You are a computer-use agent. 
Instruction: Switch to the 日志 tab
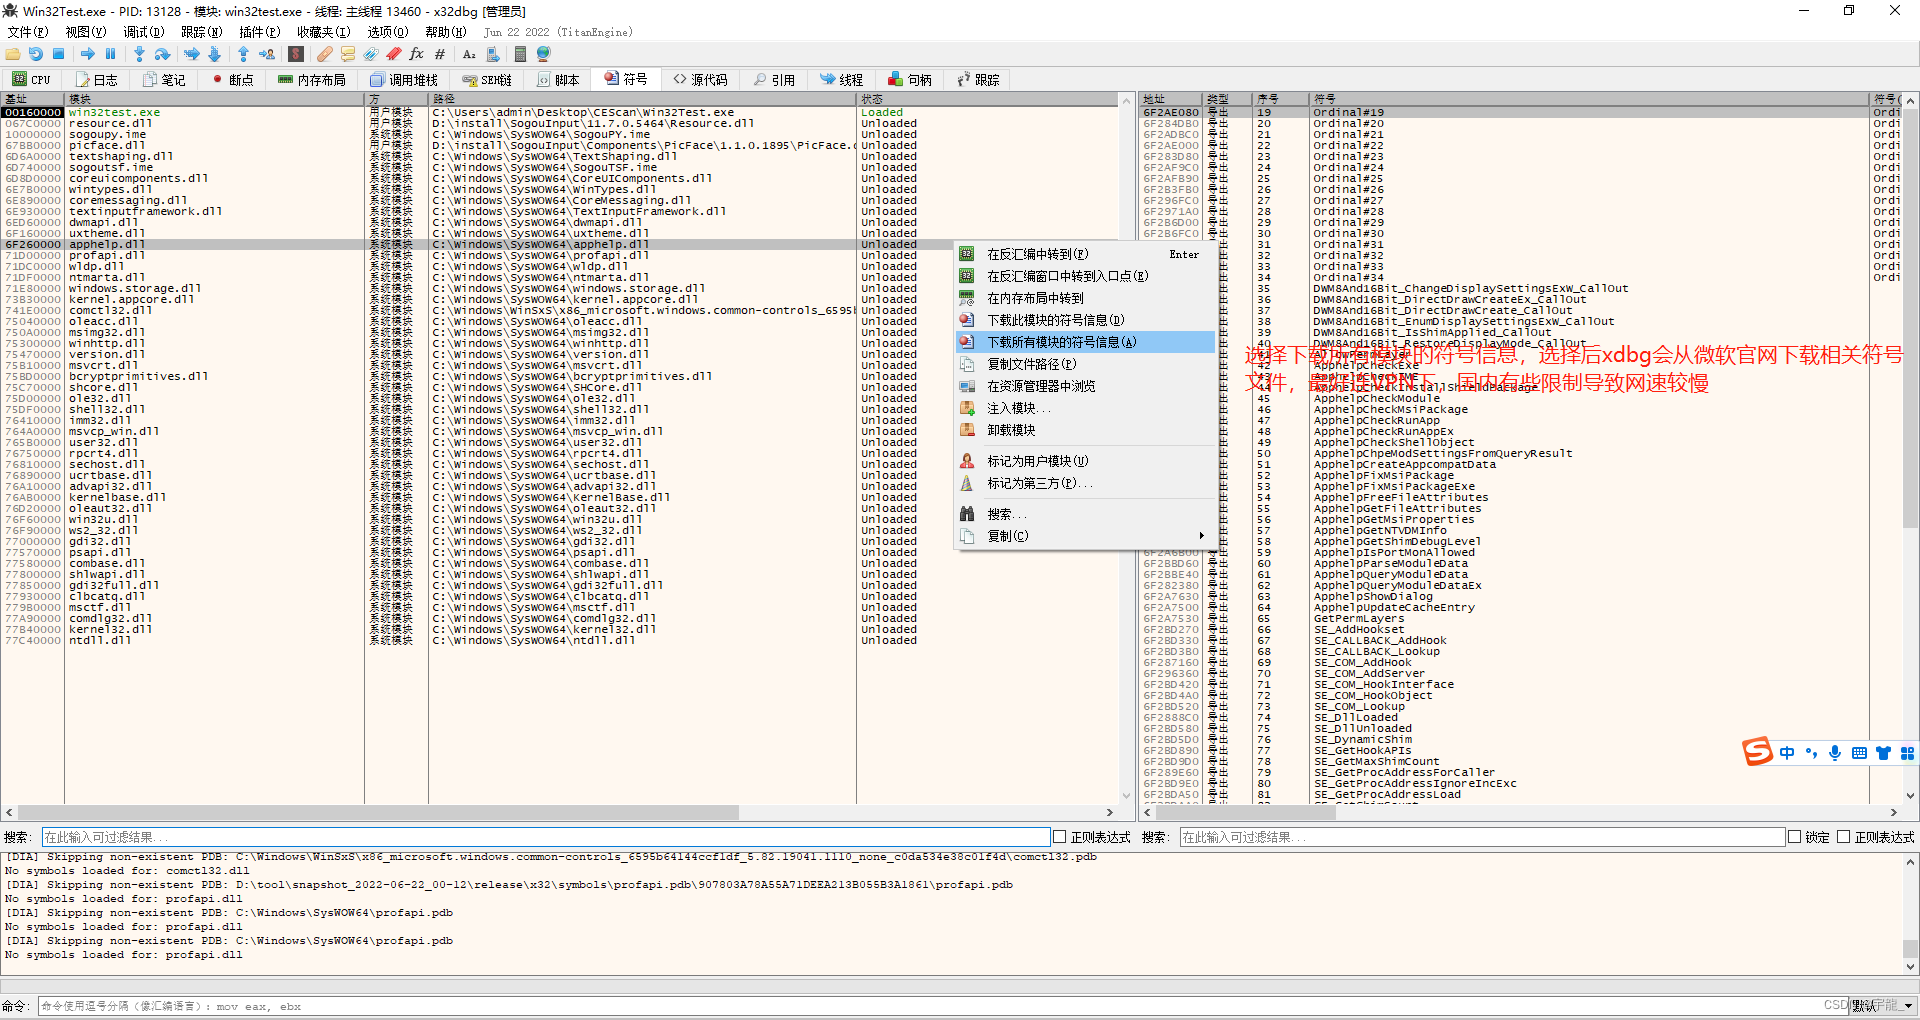click(95, 79)
